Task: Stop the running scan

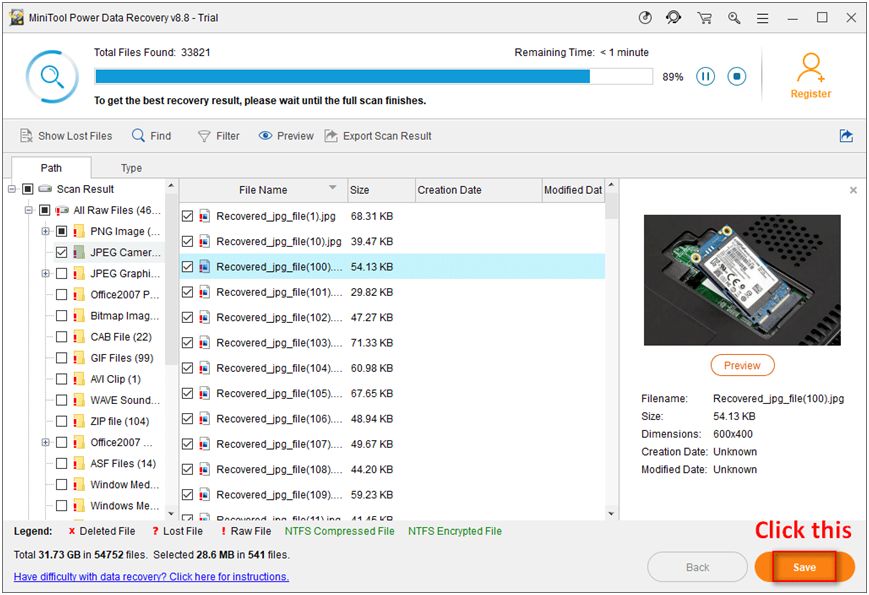Action: (x=737, y=76)
